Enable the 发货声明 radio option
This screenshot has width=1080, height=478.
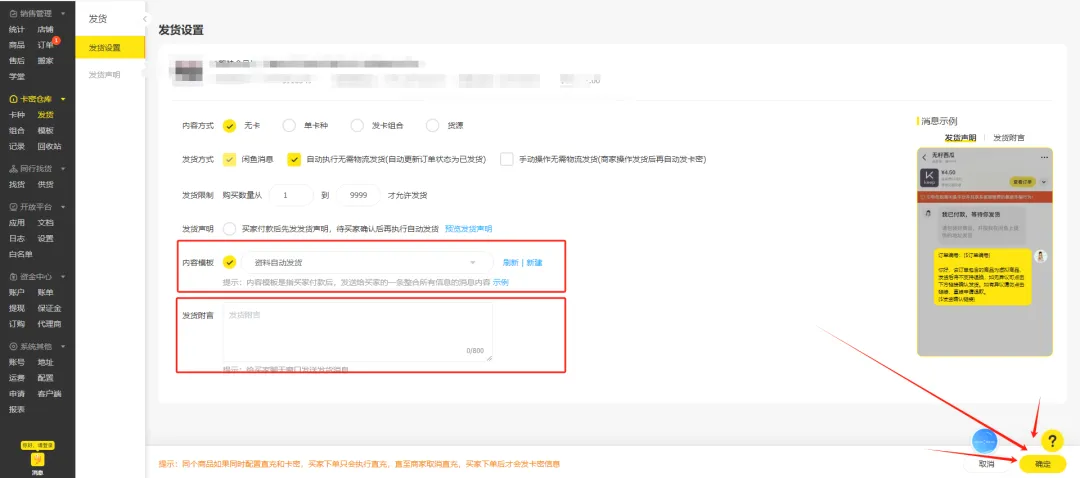tap(229, 229)
